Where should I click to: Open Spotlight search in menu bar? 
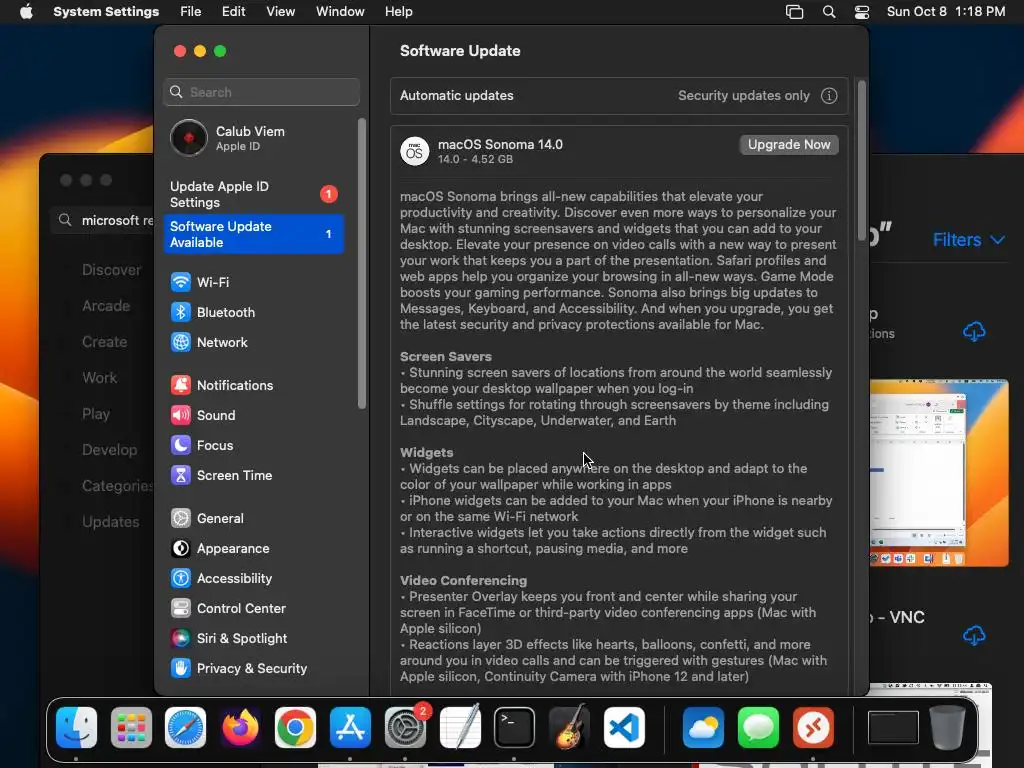(829, 12)
